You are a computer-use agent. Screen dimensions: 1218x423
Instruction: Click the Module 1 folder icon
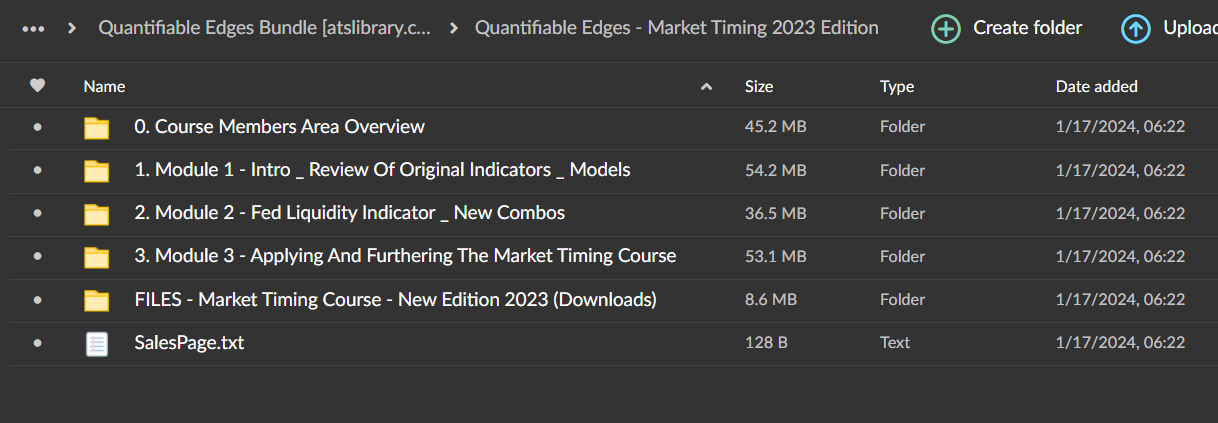pyautogui.click(x=96, y=170)
